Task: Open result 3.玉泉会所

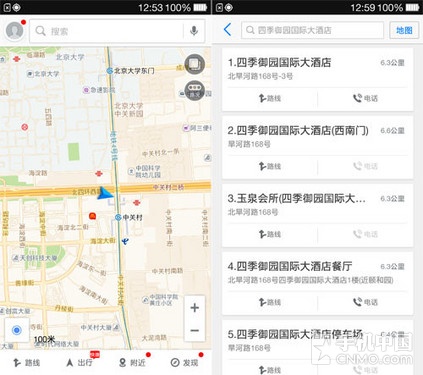Action: (x=297, y=198)
